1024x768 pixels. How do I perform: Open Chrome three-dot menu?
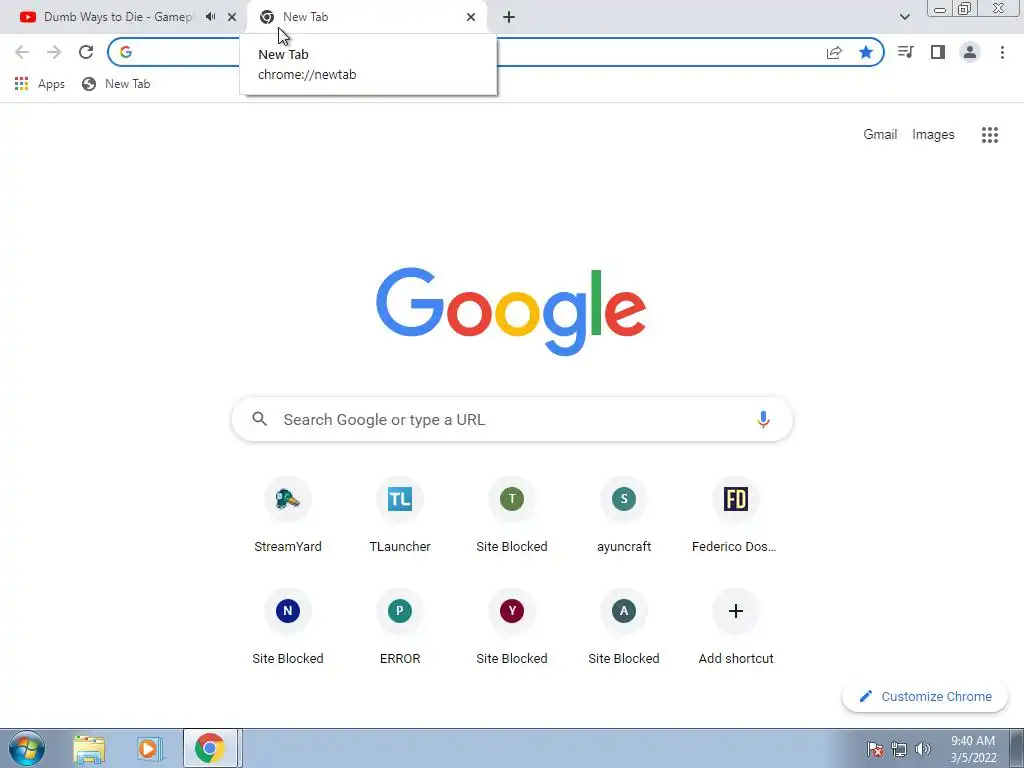1002,52
